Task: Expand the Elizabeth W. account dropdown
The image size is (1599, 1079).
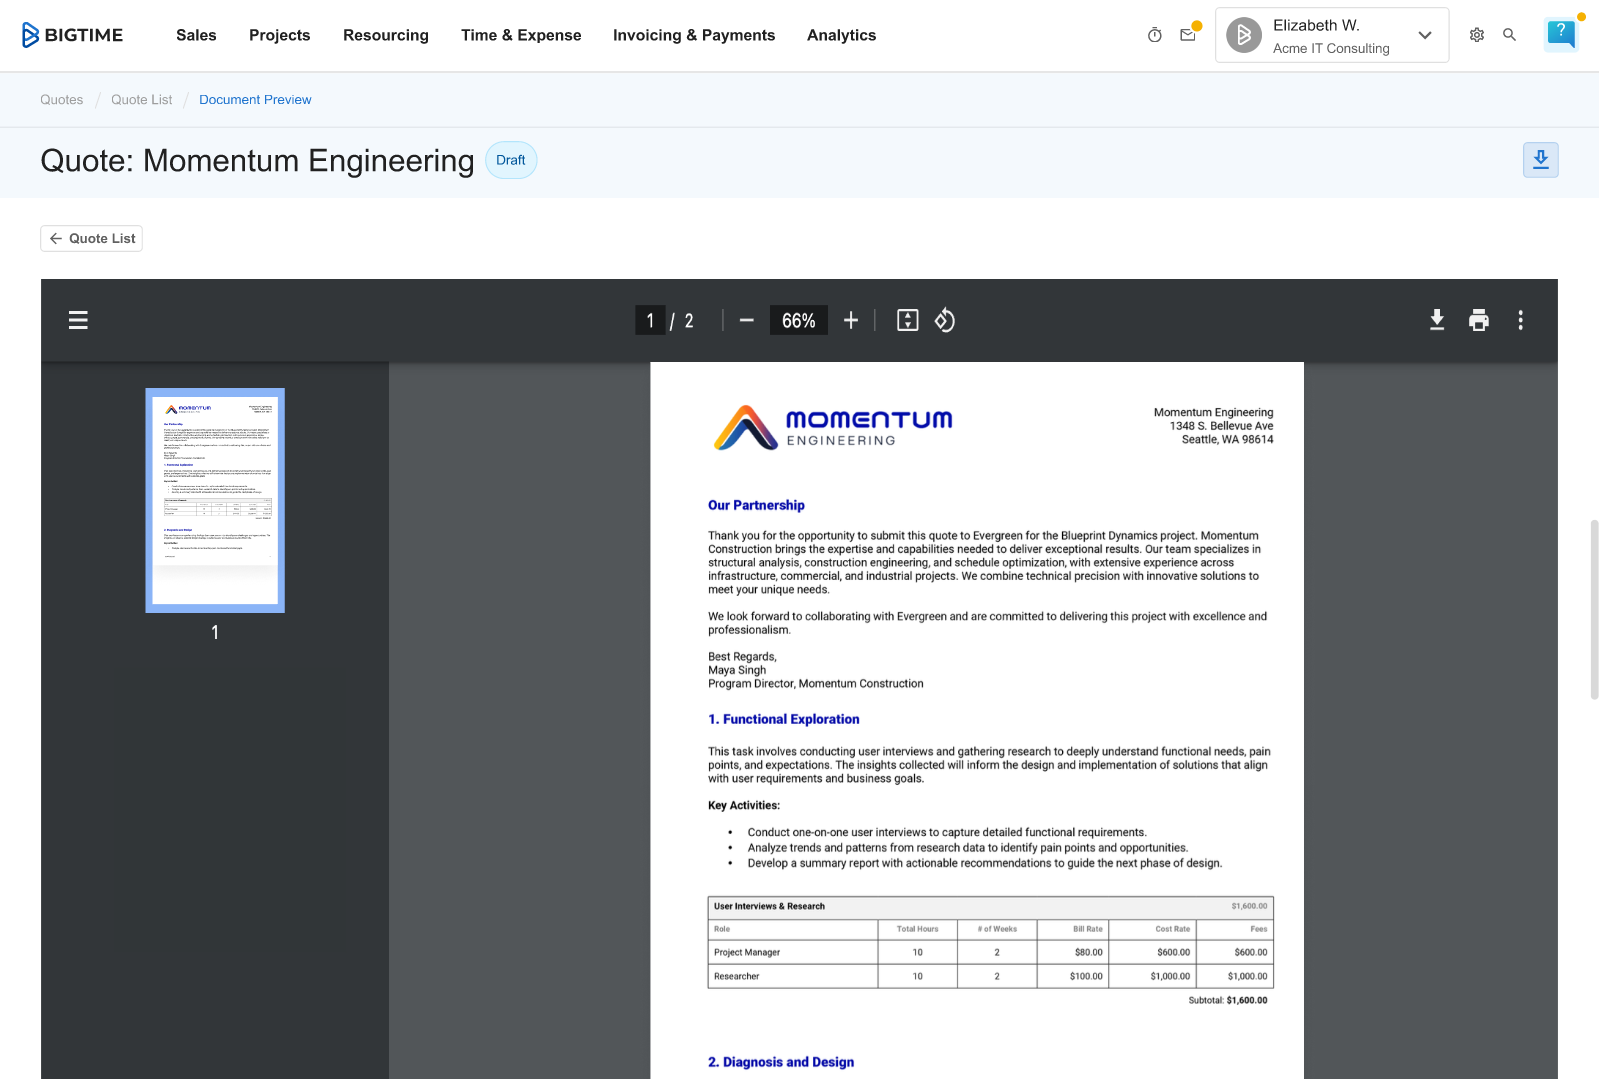Action: click(x=1425, y=35)
